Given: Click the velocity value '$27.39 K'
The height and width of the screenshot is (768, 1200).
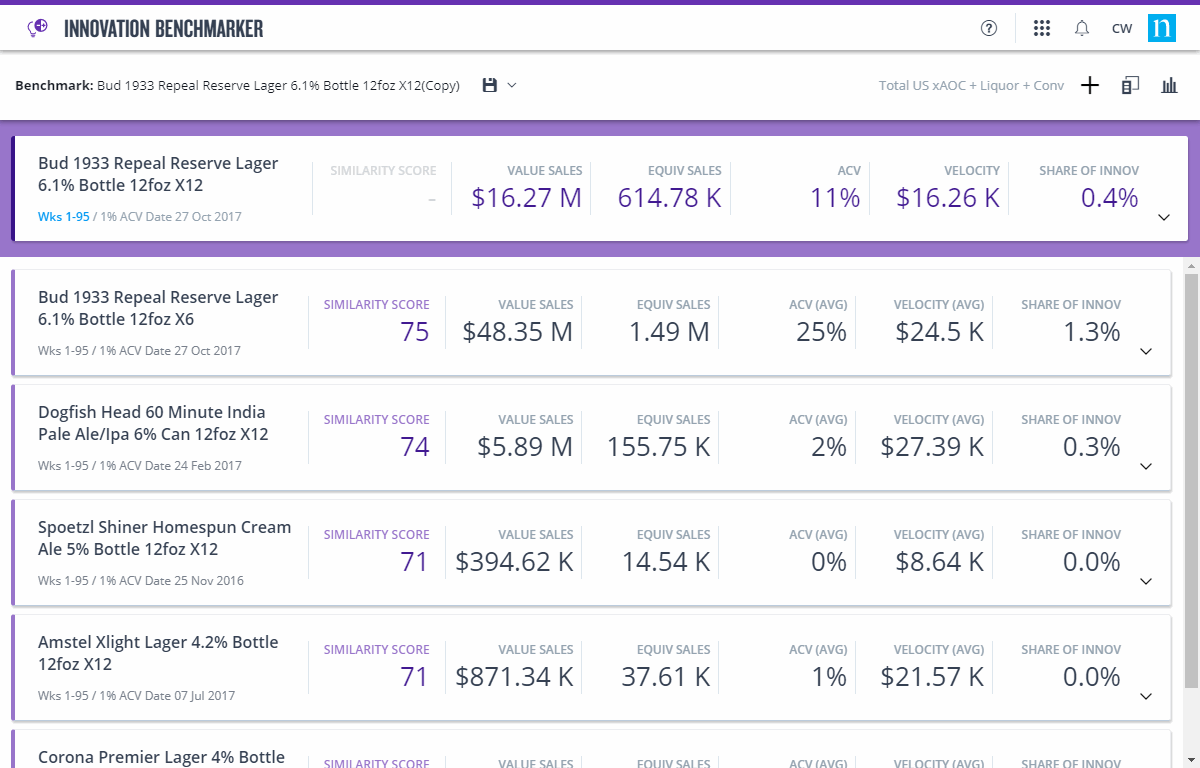Looking at the screenshot, I should 933,447.
